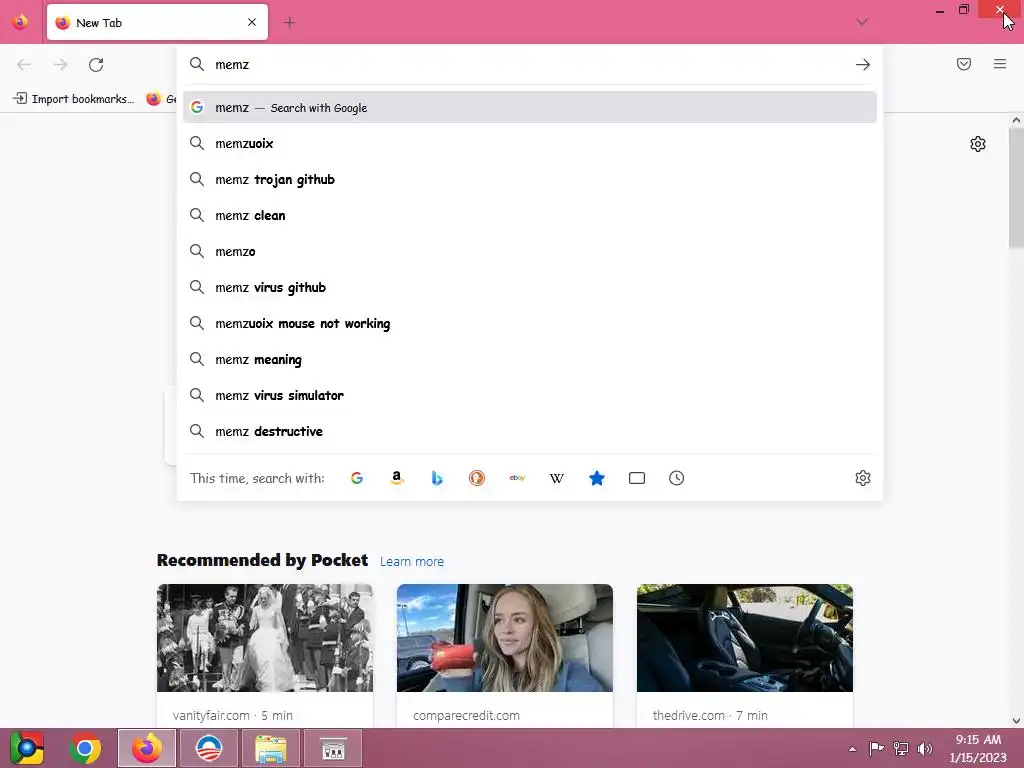The width and height of the screenshot is (1024, 768).
Task: Reload the page with the refresh button
Action: pyautogui.click(x=96, y=65)
